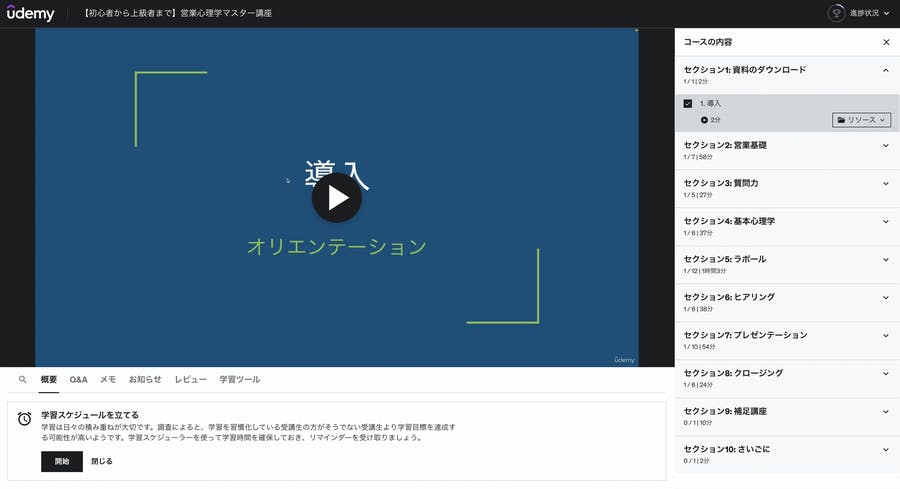Click the 閉じる link
The image size is (900, 489).
[102, 461]
